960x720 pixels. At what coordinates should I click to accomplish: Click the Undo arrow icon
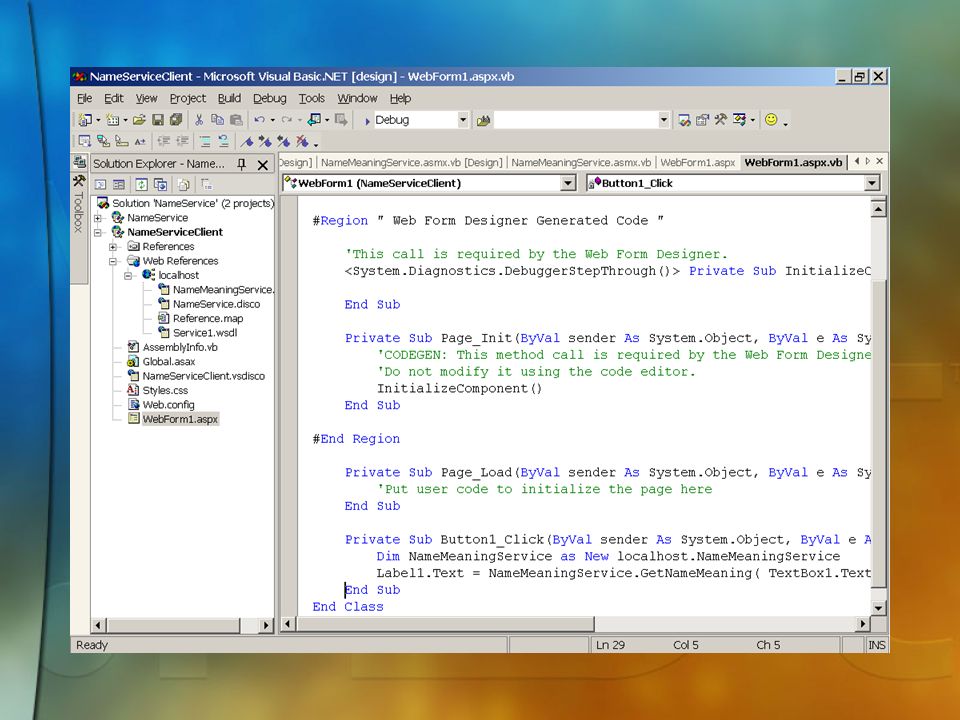[x=260, y=120]
